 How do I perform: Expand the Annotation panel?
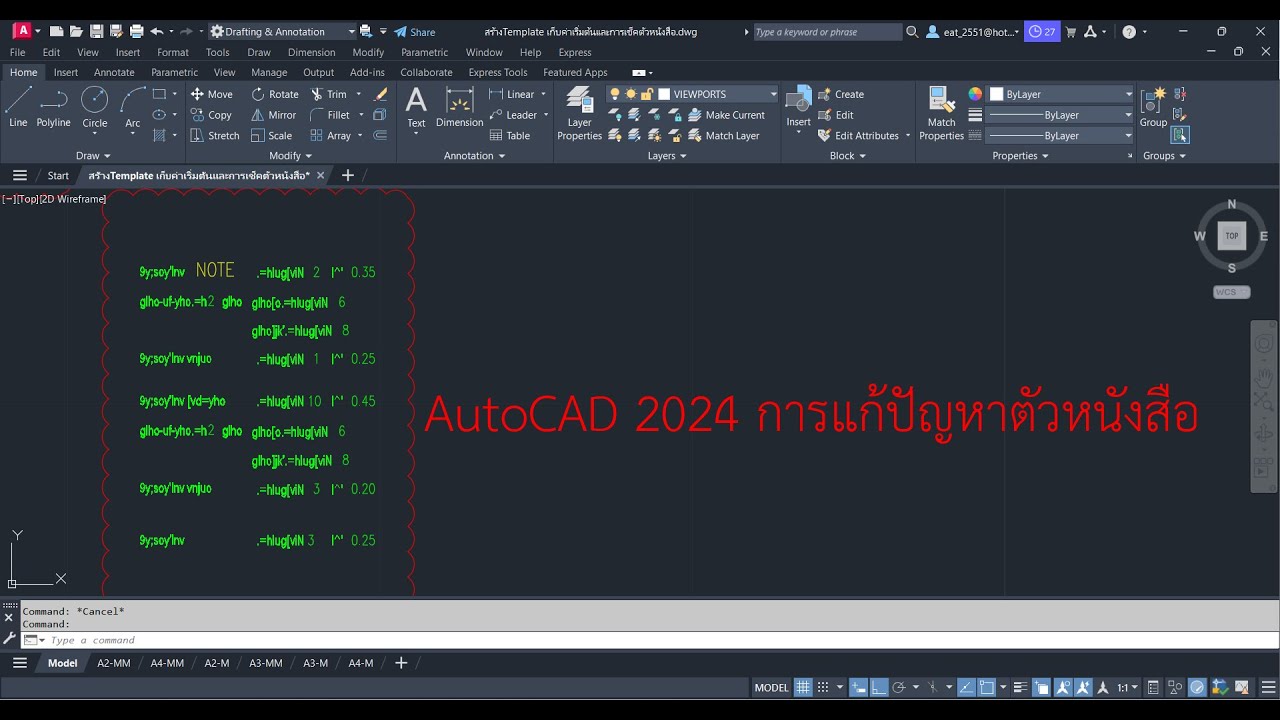[475, 156]
